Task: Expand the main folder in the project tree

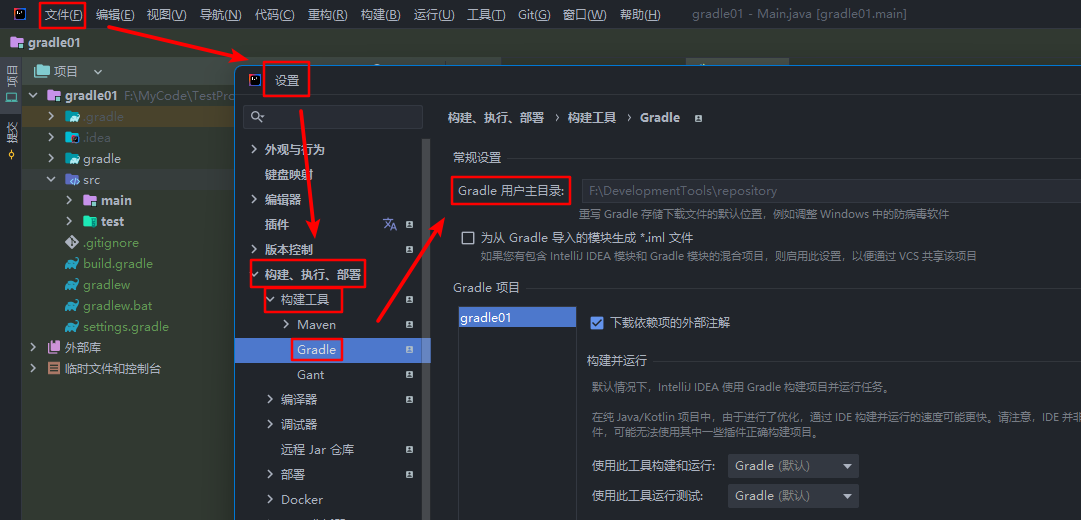Action: [x=69, y=200]
